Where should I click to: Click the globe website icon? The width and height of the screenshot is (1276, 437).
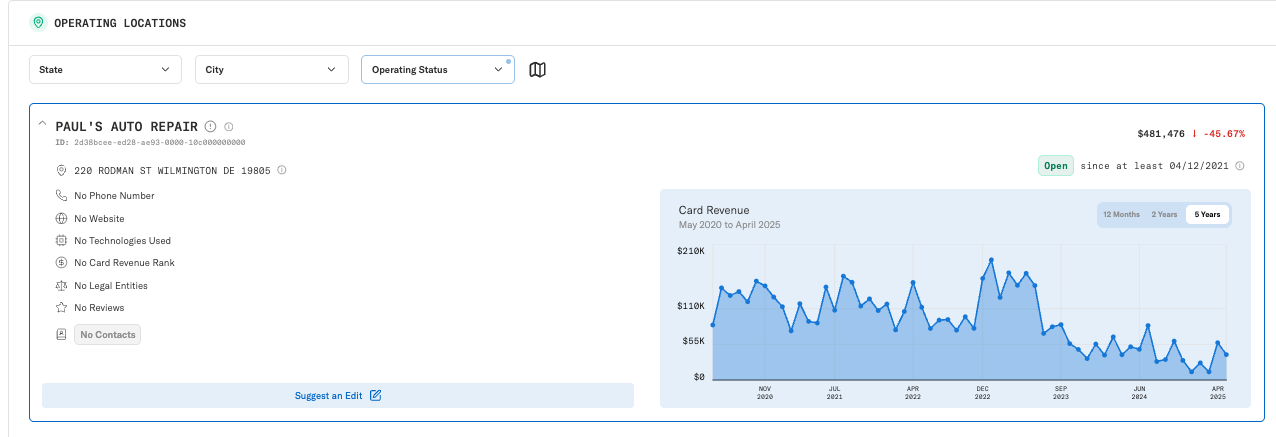(61, 218)
